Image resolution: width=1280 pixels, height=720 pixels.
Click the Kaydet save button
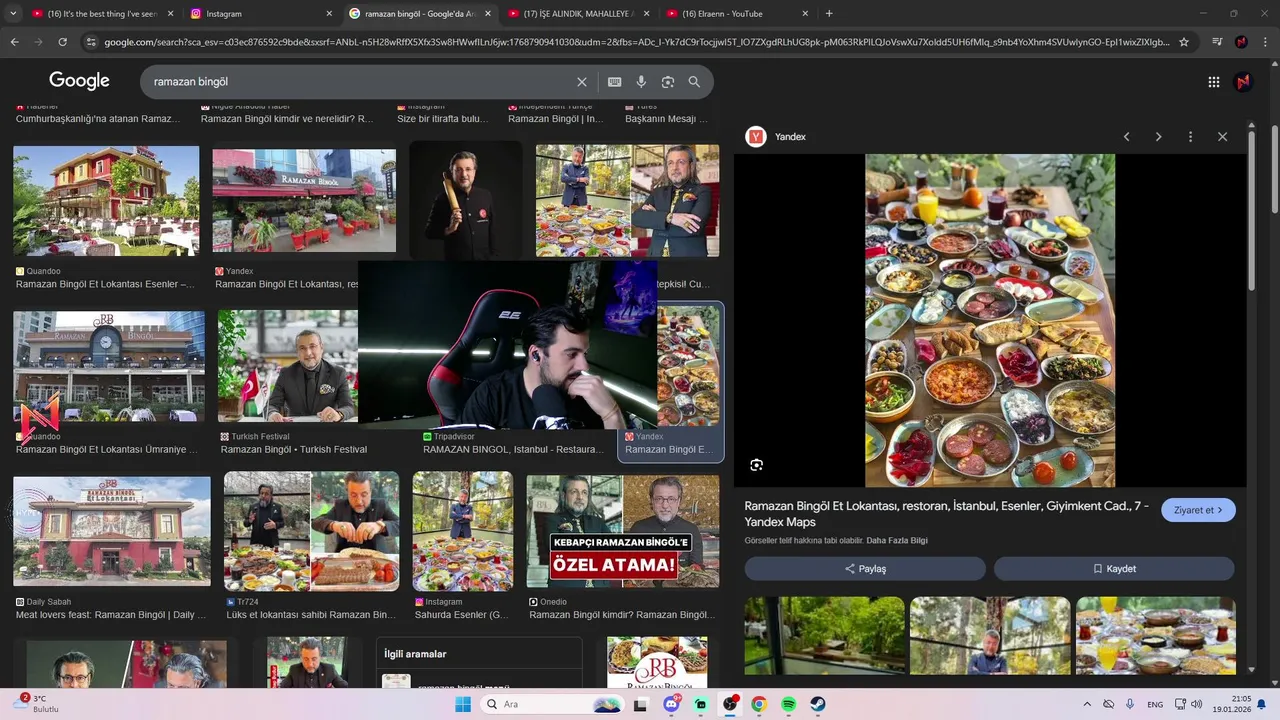click(x=1114, y=569)
